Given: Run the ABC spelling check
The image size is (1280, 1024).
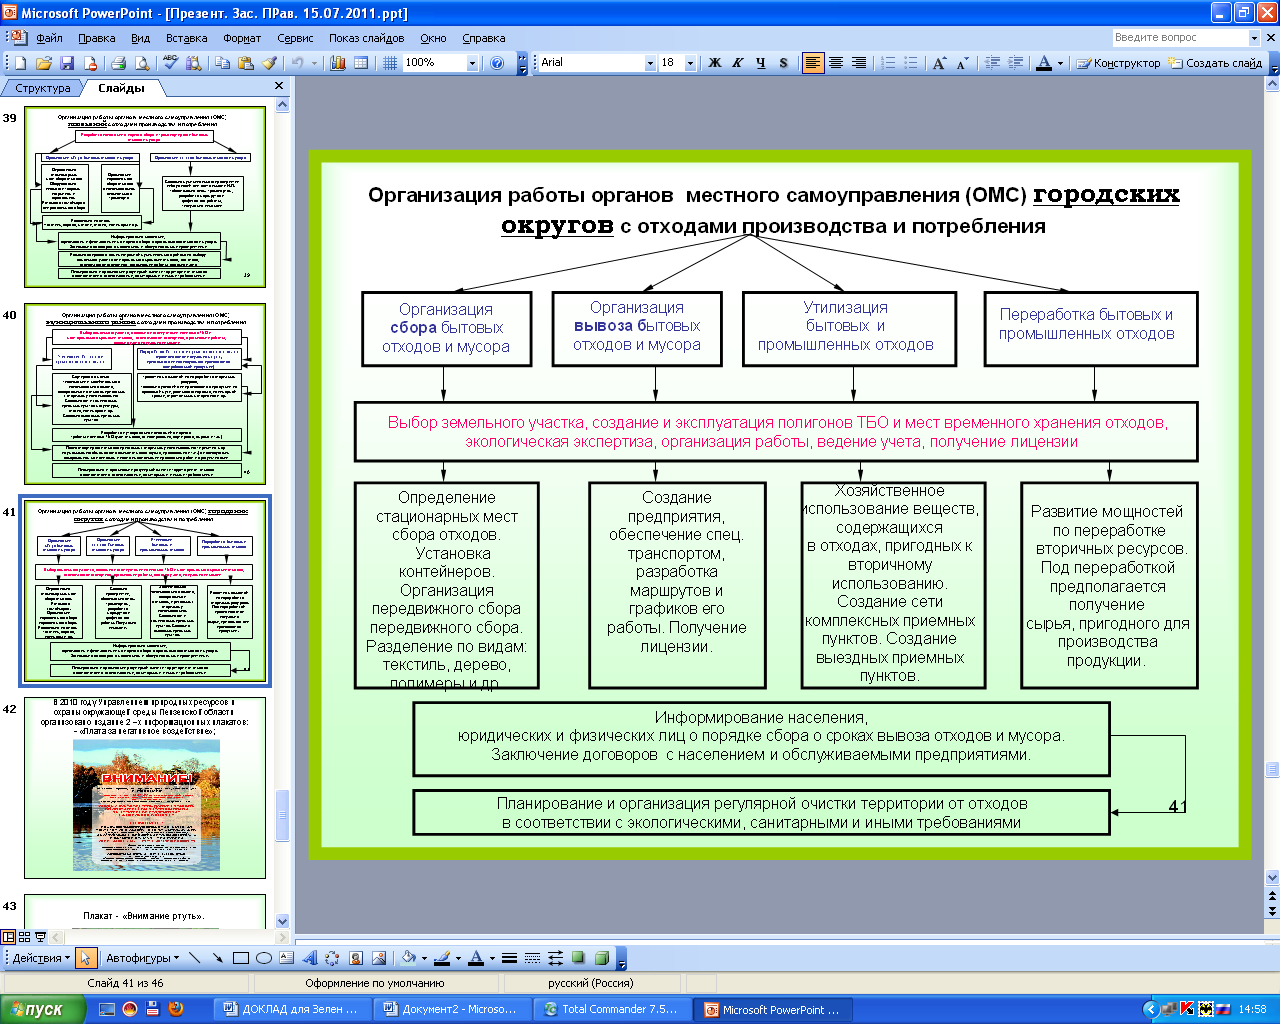Looking at the screenshot, I should pos(171,63).
